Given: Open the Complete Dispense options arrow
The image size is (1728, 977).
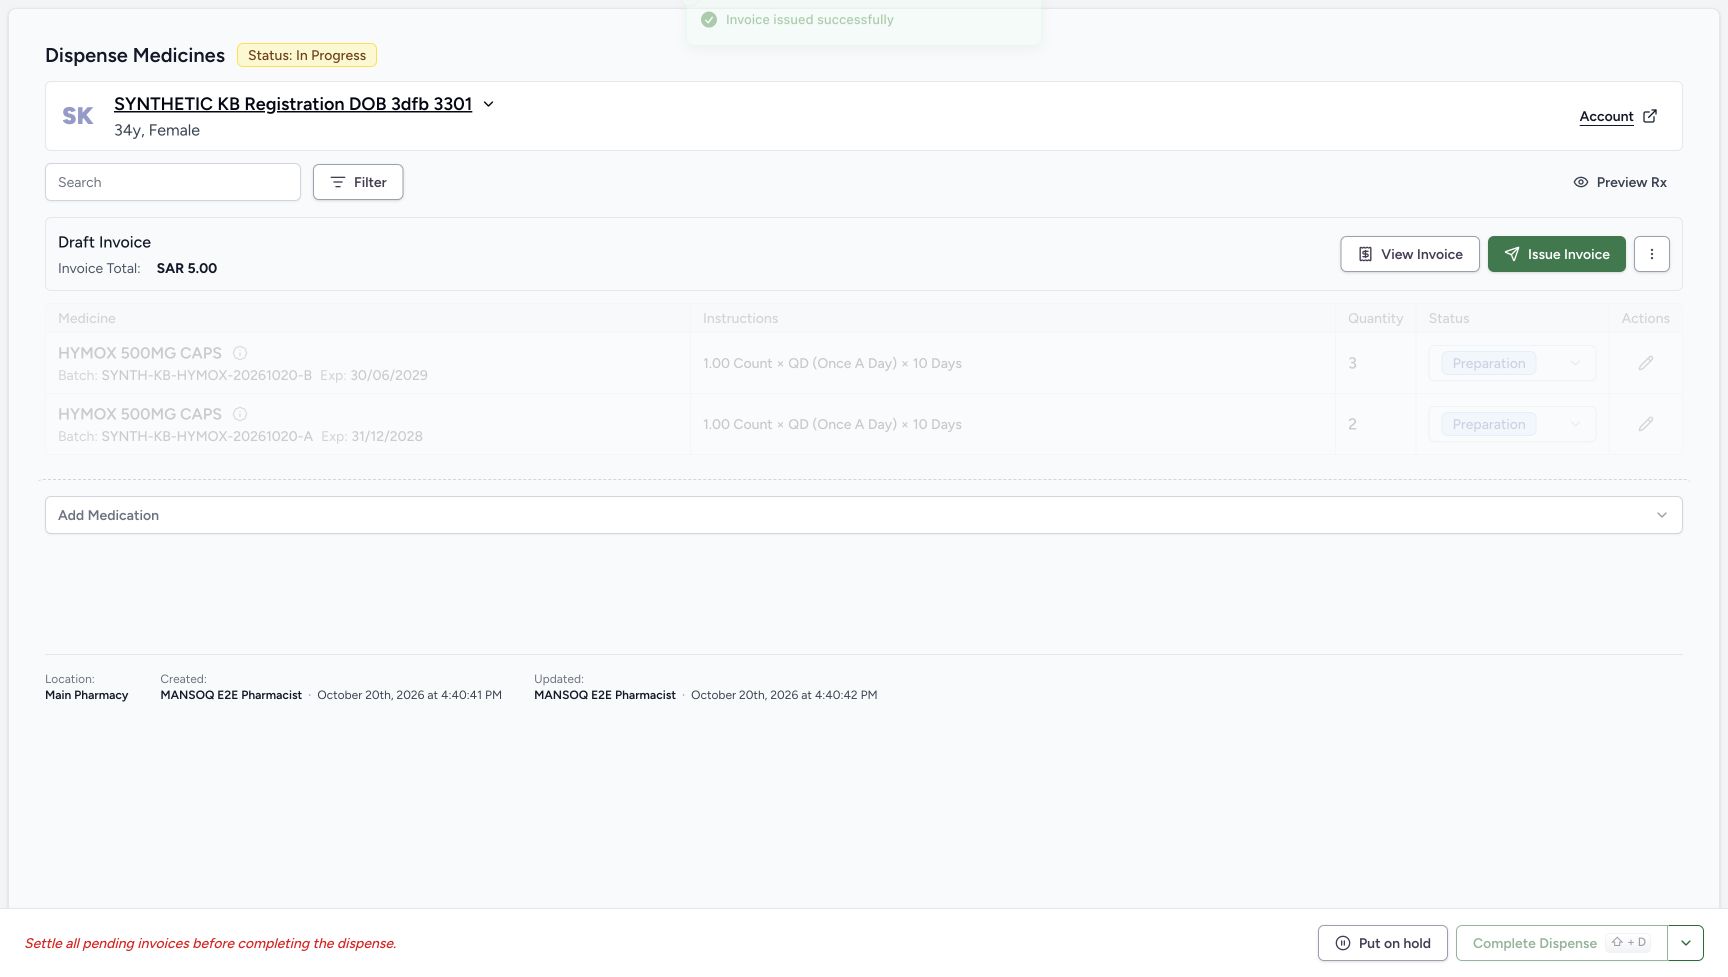Looking at the screenshot, I should click(x=1686, y=943).
